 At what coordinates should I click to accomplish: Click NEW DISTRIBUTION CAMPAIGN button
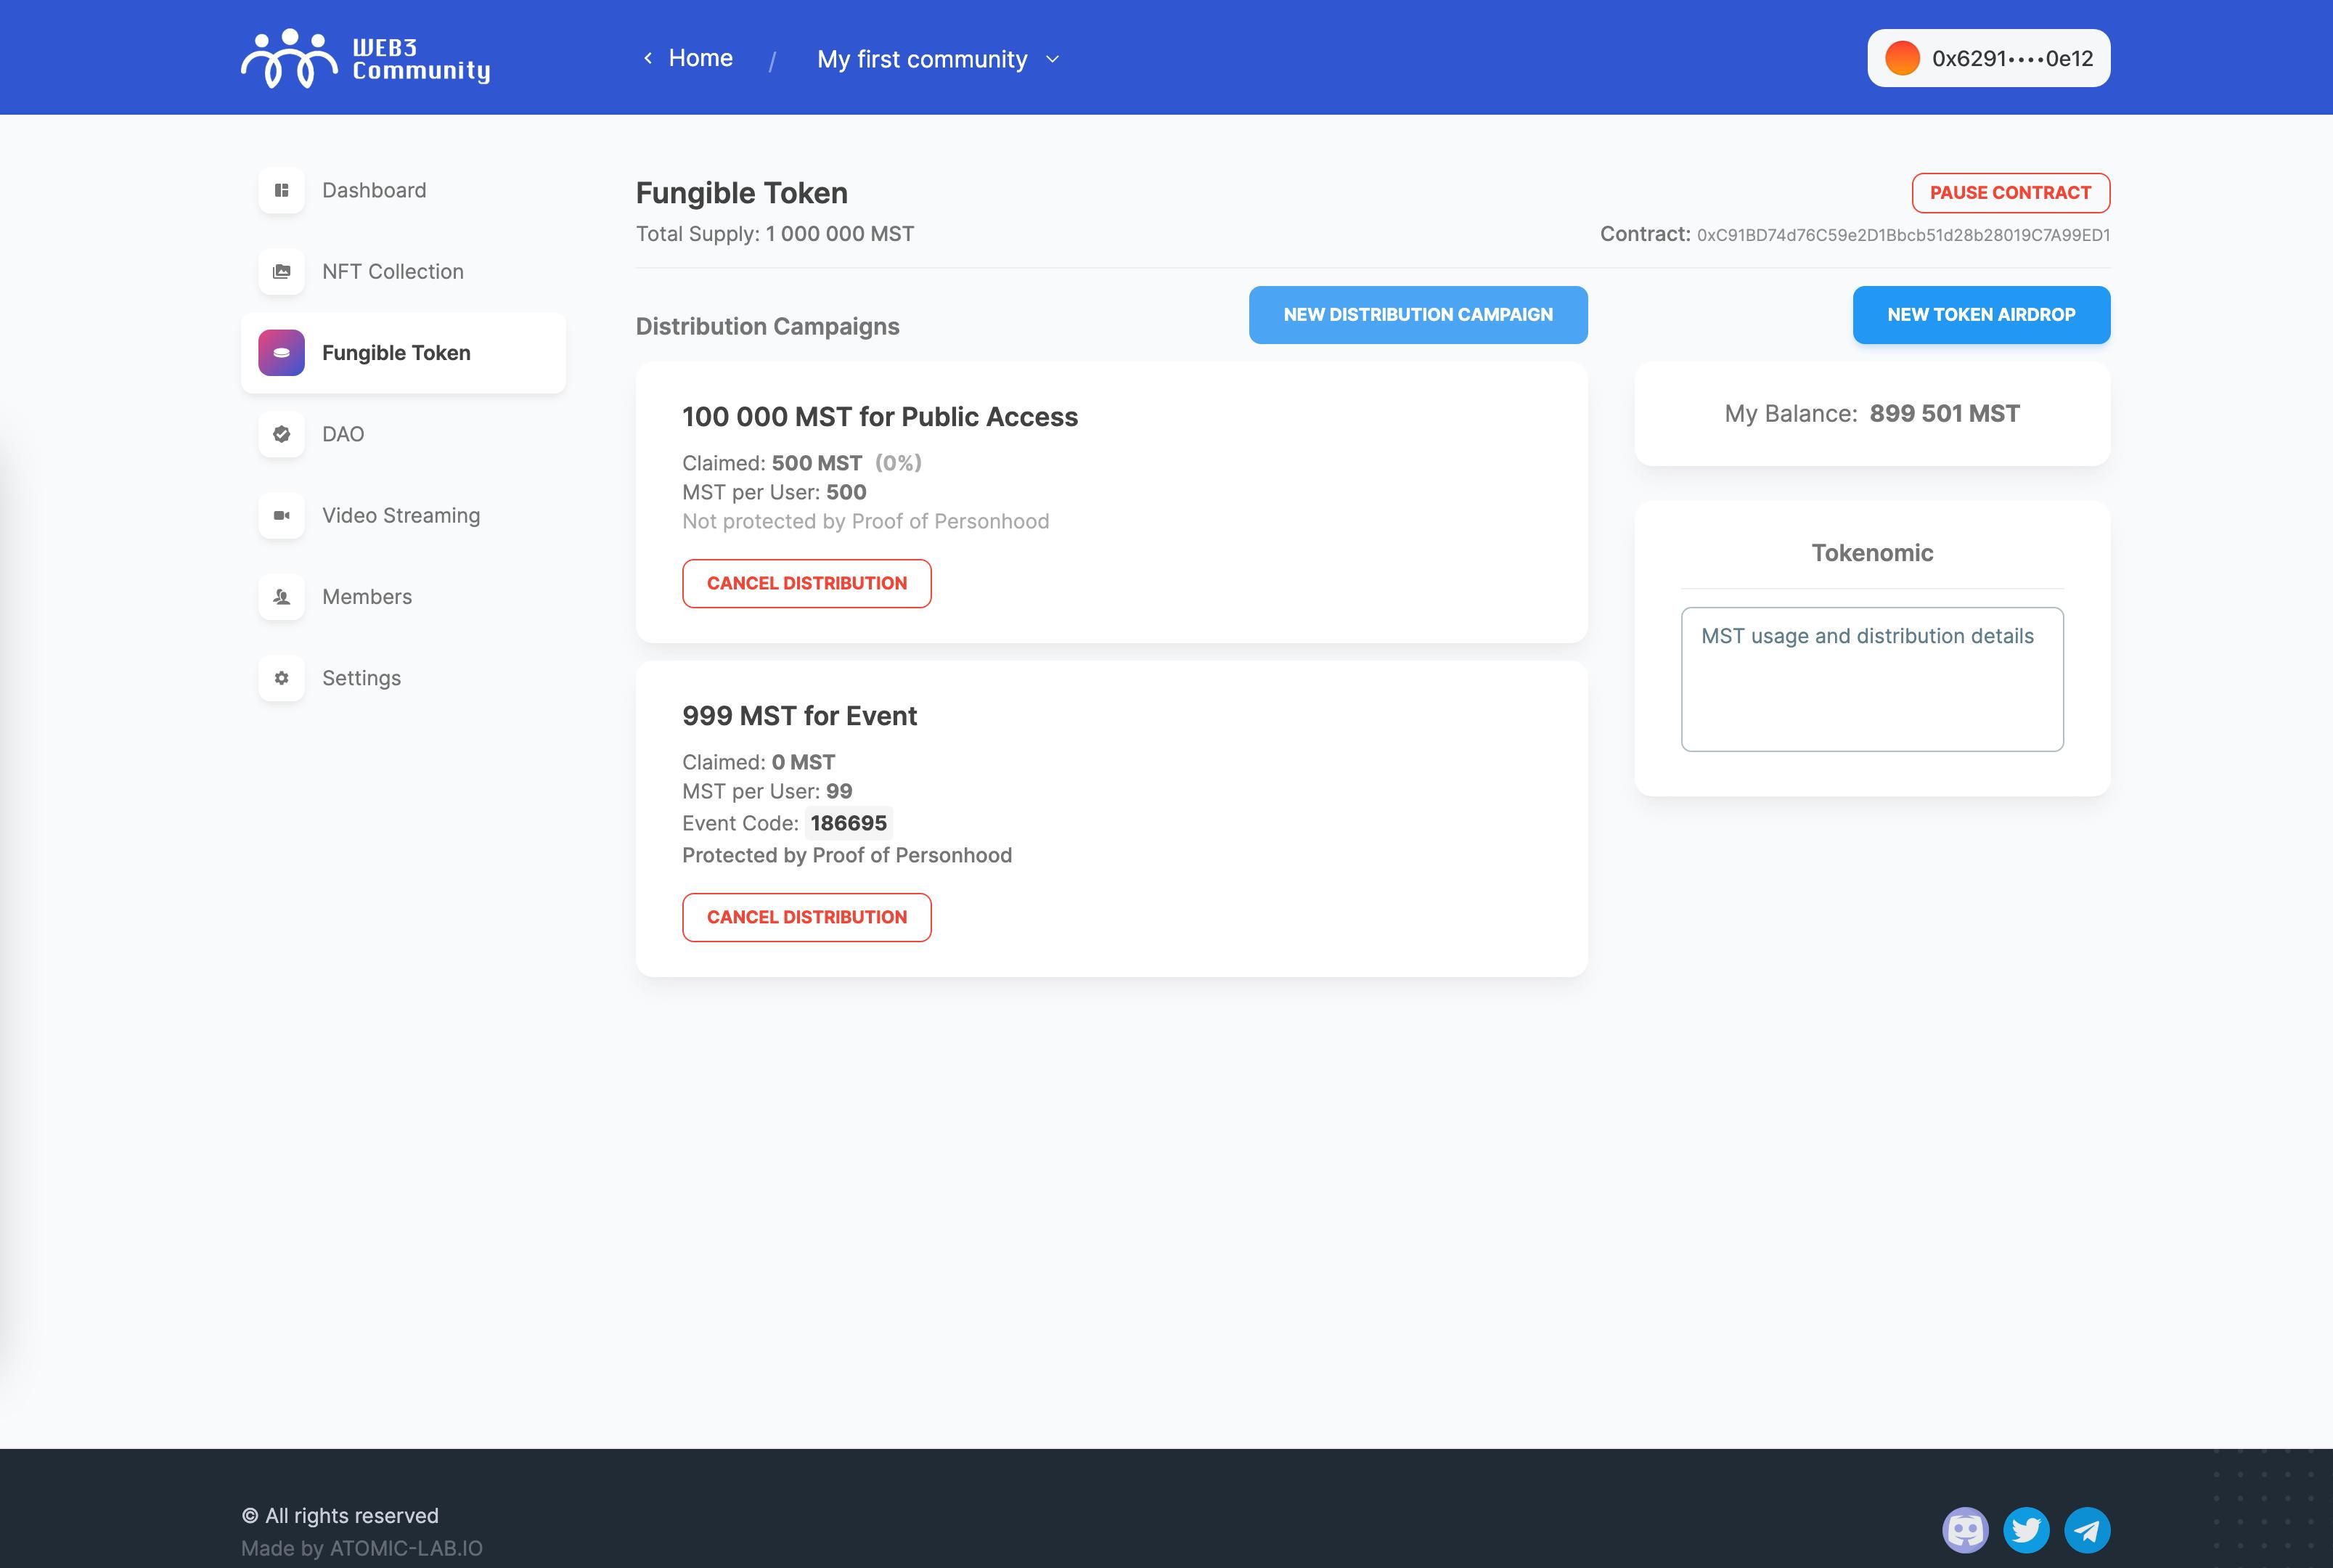pyautogui.click(x=1418, y=315)
